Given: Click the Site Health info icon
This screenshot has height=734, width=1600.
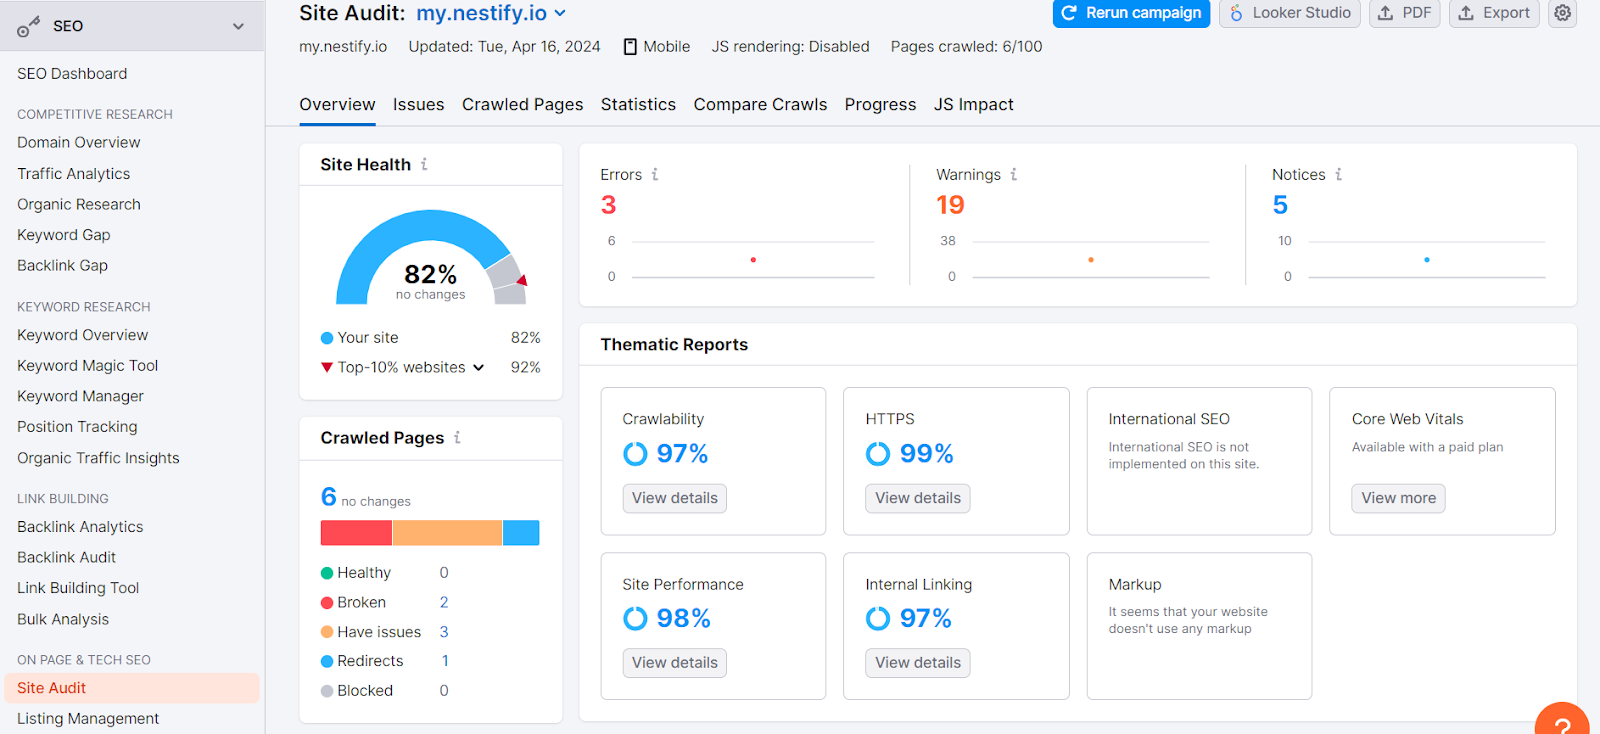Looking at the screenshot, I should pyautogui.click(x=424, y=164).
